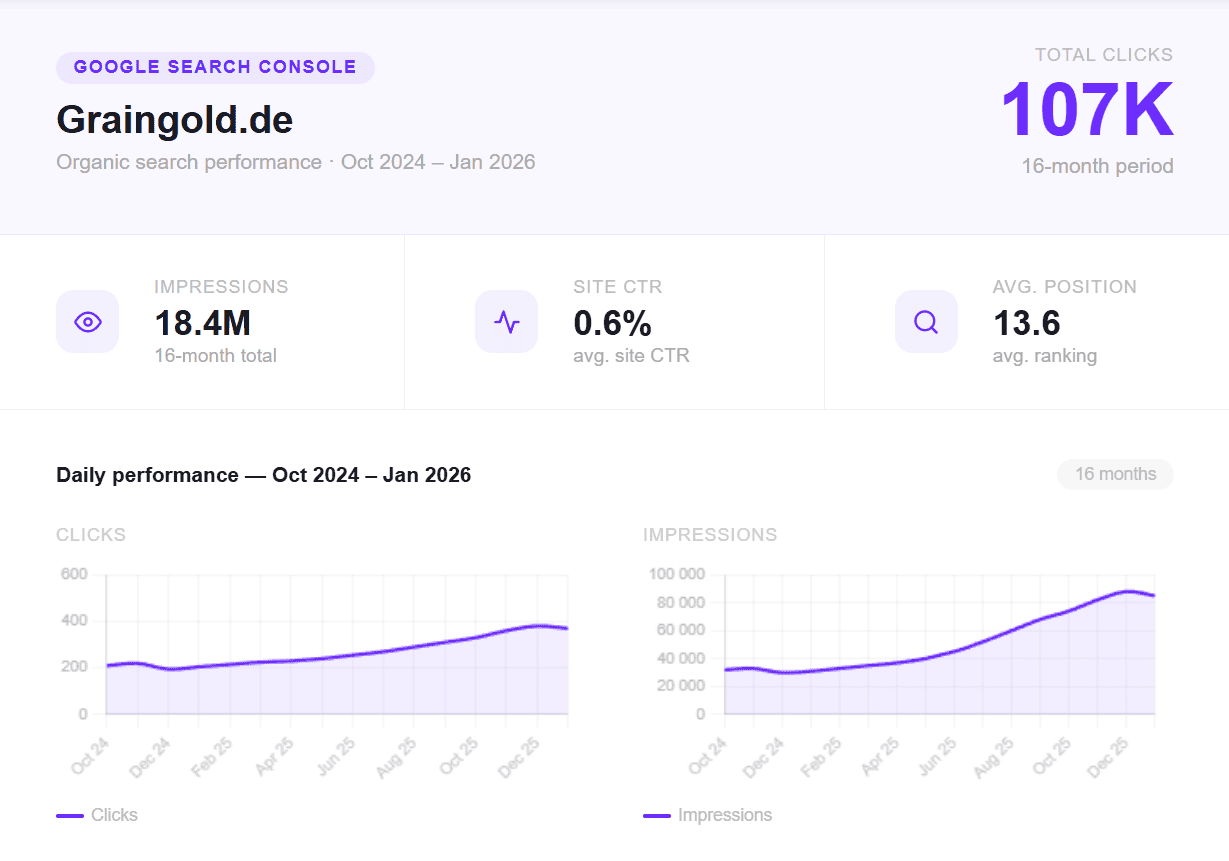Viewport: 1229px width, 861px height.
Task: Click the Daily performance section heading
Action: 264,475
